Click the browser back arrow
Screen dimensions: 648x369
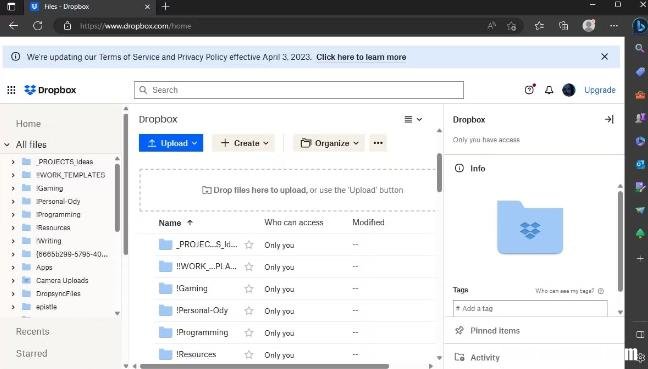click(x=13, y=26)
